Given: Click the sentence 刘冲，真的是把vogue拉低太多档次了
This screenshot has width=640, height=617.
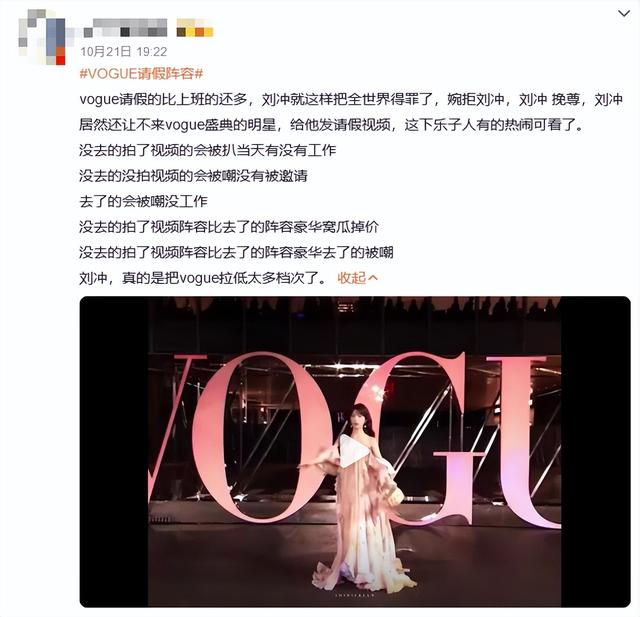Looking at the screenshot, I should pos(203,278).
